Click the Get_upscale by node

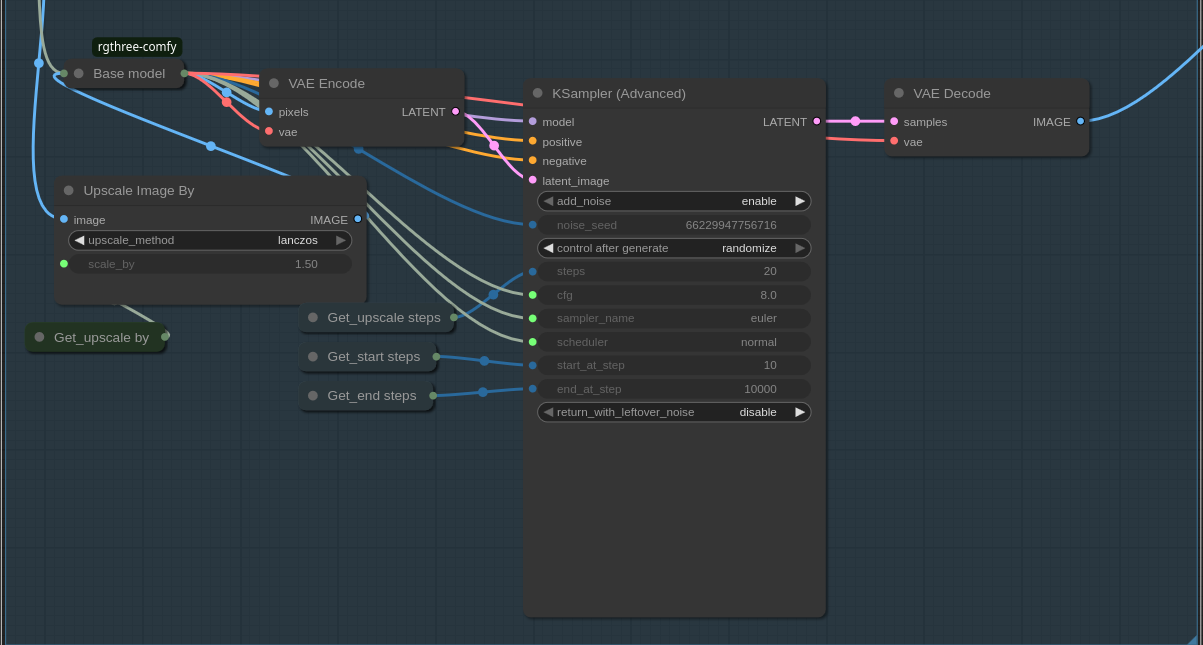click(101, 338)
